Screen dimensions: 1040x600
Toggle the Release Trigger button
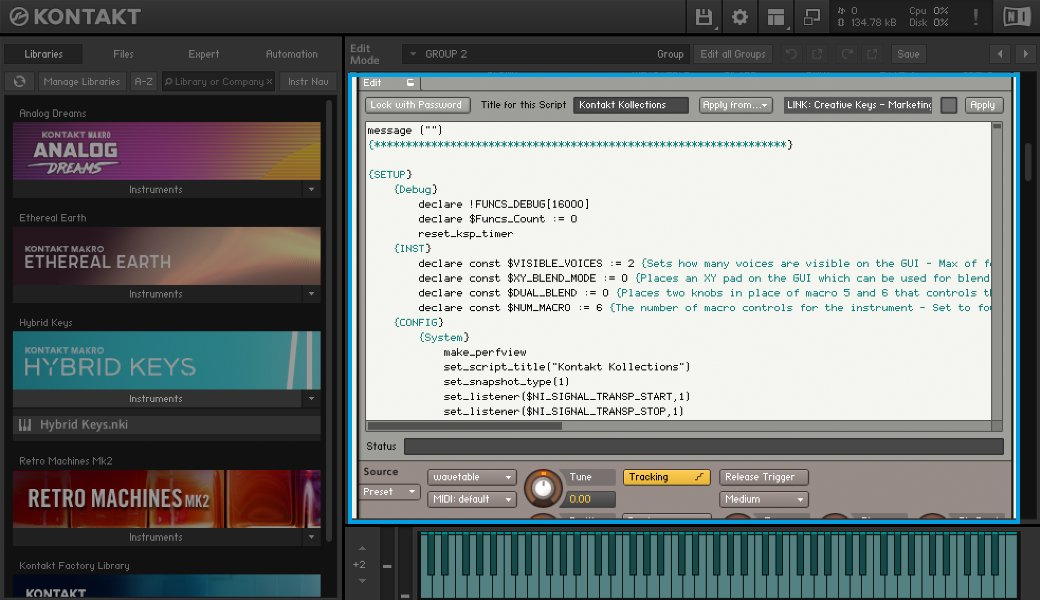(763, 477)
